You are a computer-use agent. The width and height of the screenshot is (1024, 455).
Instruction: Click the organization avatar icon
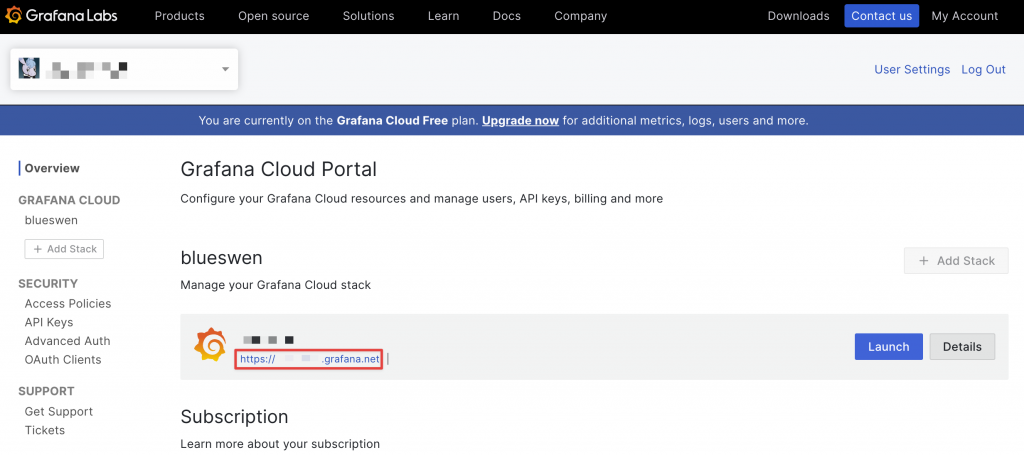tap(29, 69)
